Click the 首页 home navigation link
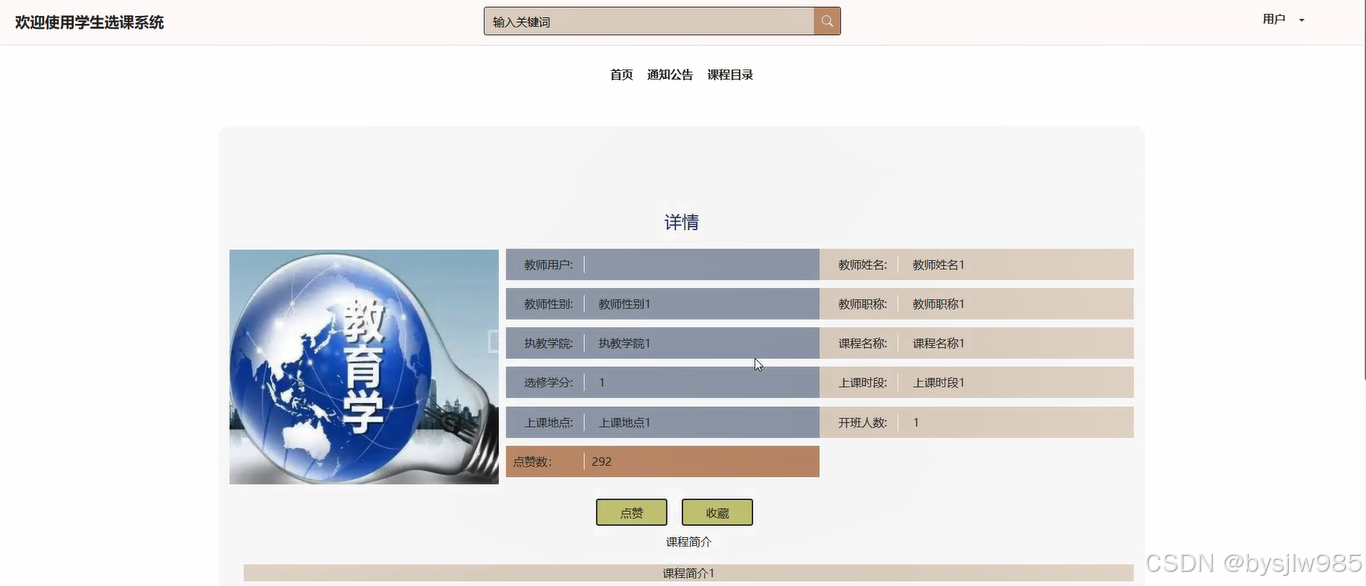 click(620, 74)
